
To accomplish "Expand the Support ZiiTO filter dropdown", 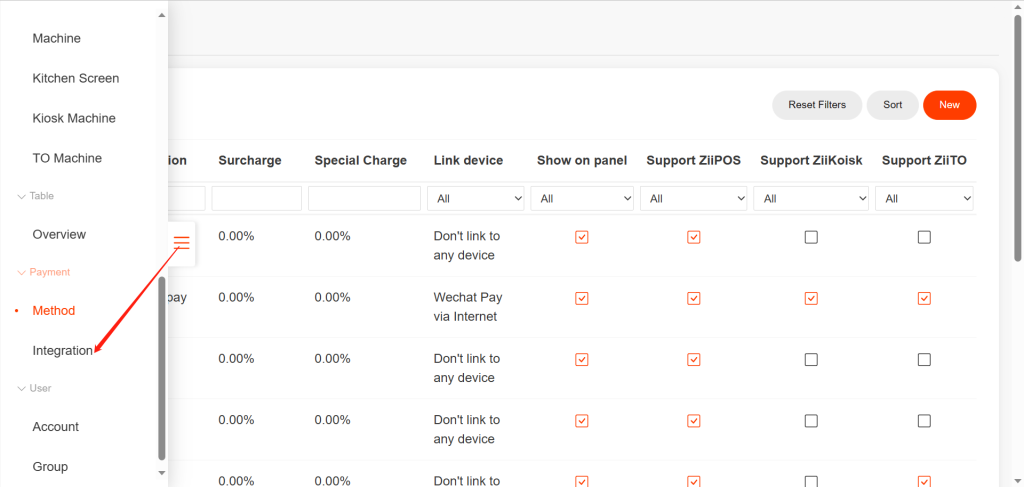I will 924,199.
